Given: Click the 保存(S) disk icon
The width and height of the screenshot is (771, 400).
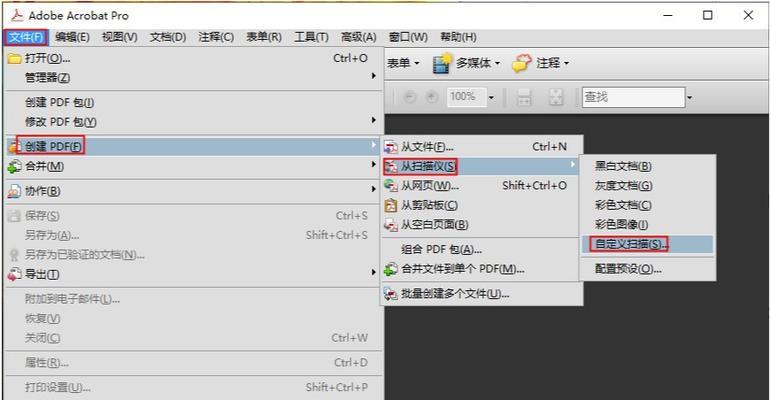Looking at the screenshot, I should click(x=14, y=215).
